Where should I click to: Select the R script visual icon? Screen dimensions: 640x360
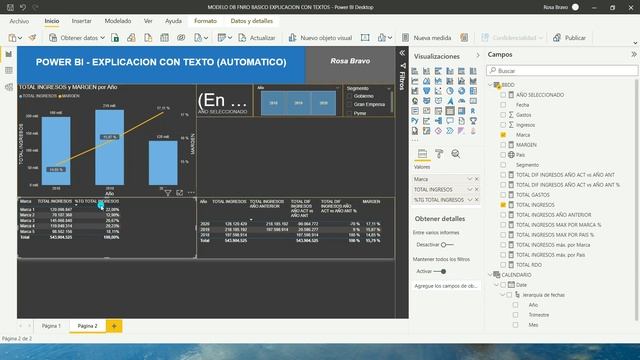[x=473, y=111]
